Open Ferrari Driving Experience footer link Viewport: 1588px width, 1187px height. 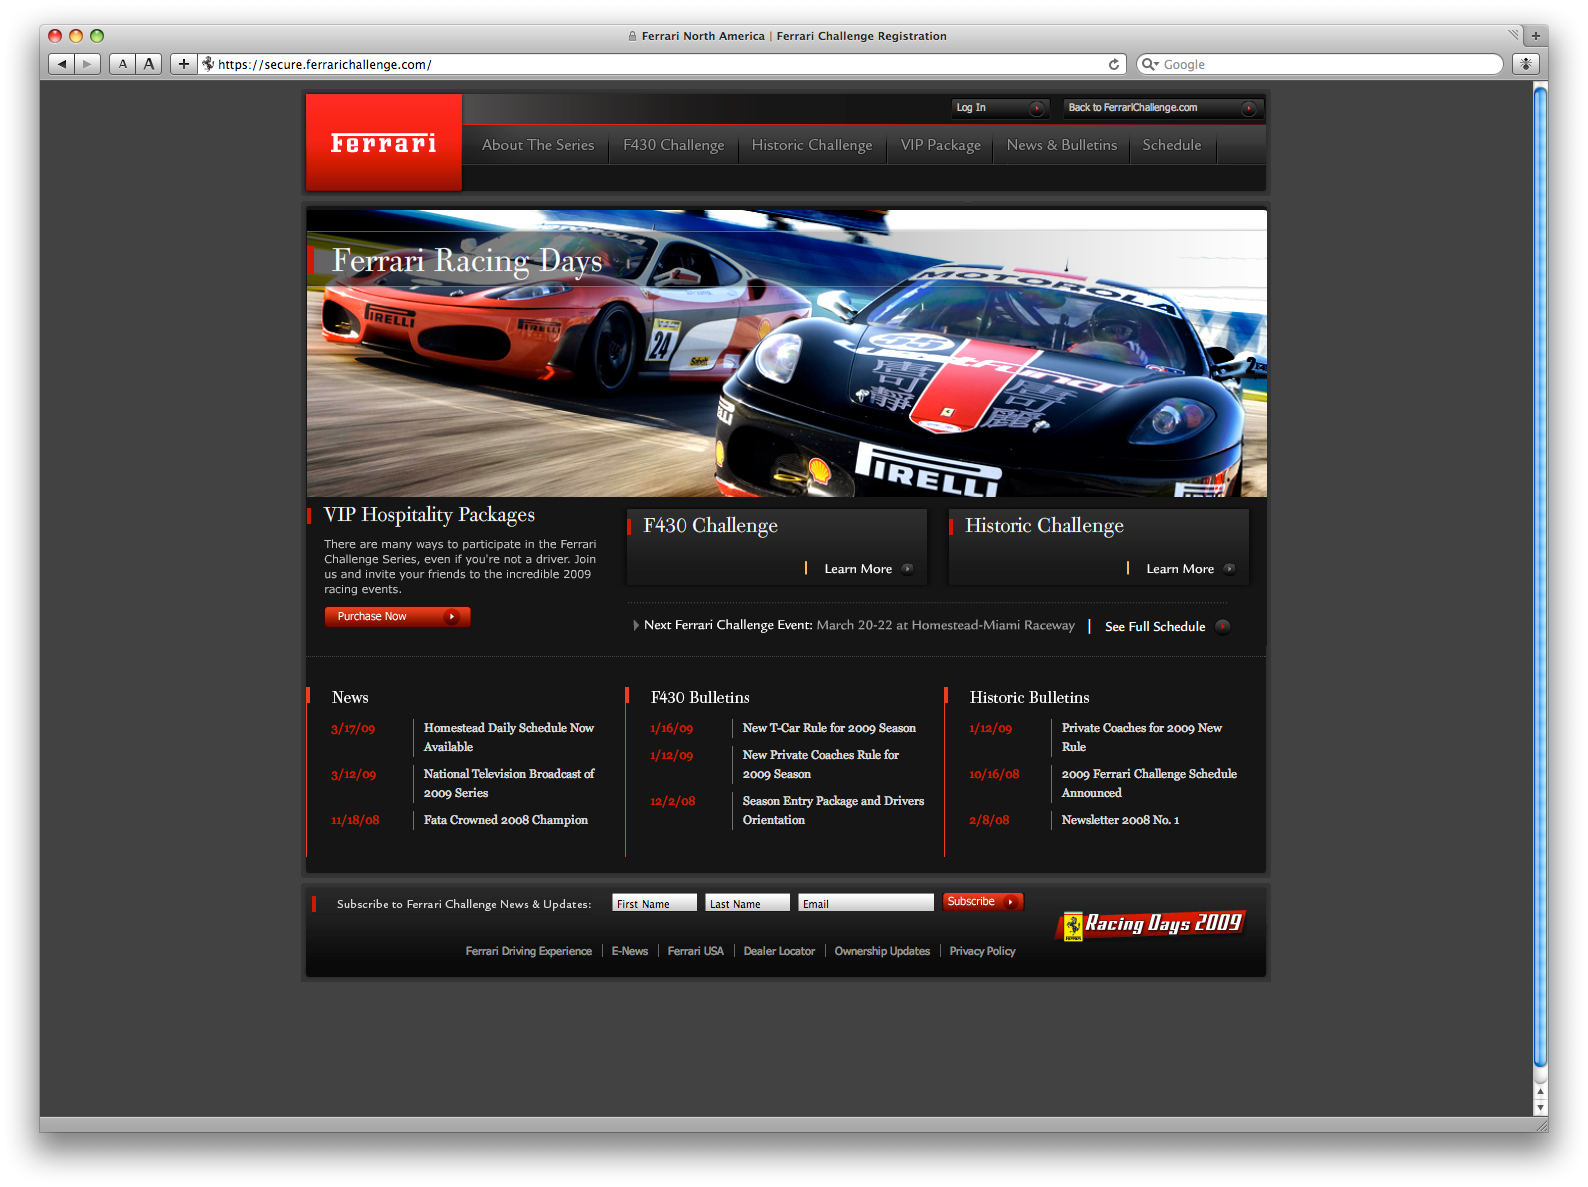[x=528, y=951]
